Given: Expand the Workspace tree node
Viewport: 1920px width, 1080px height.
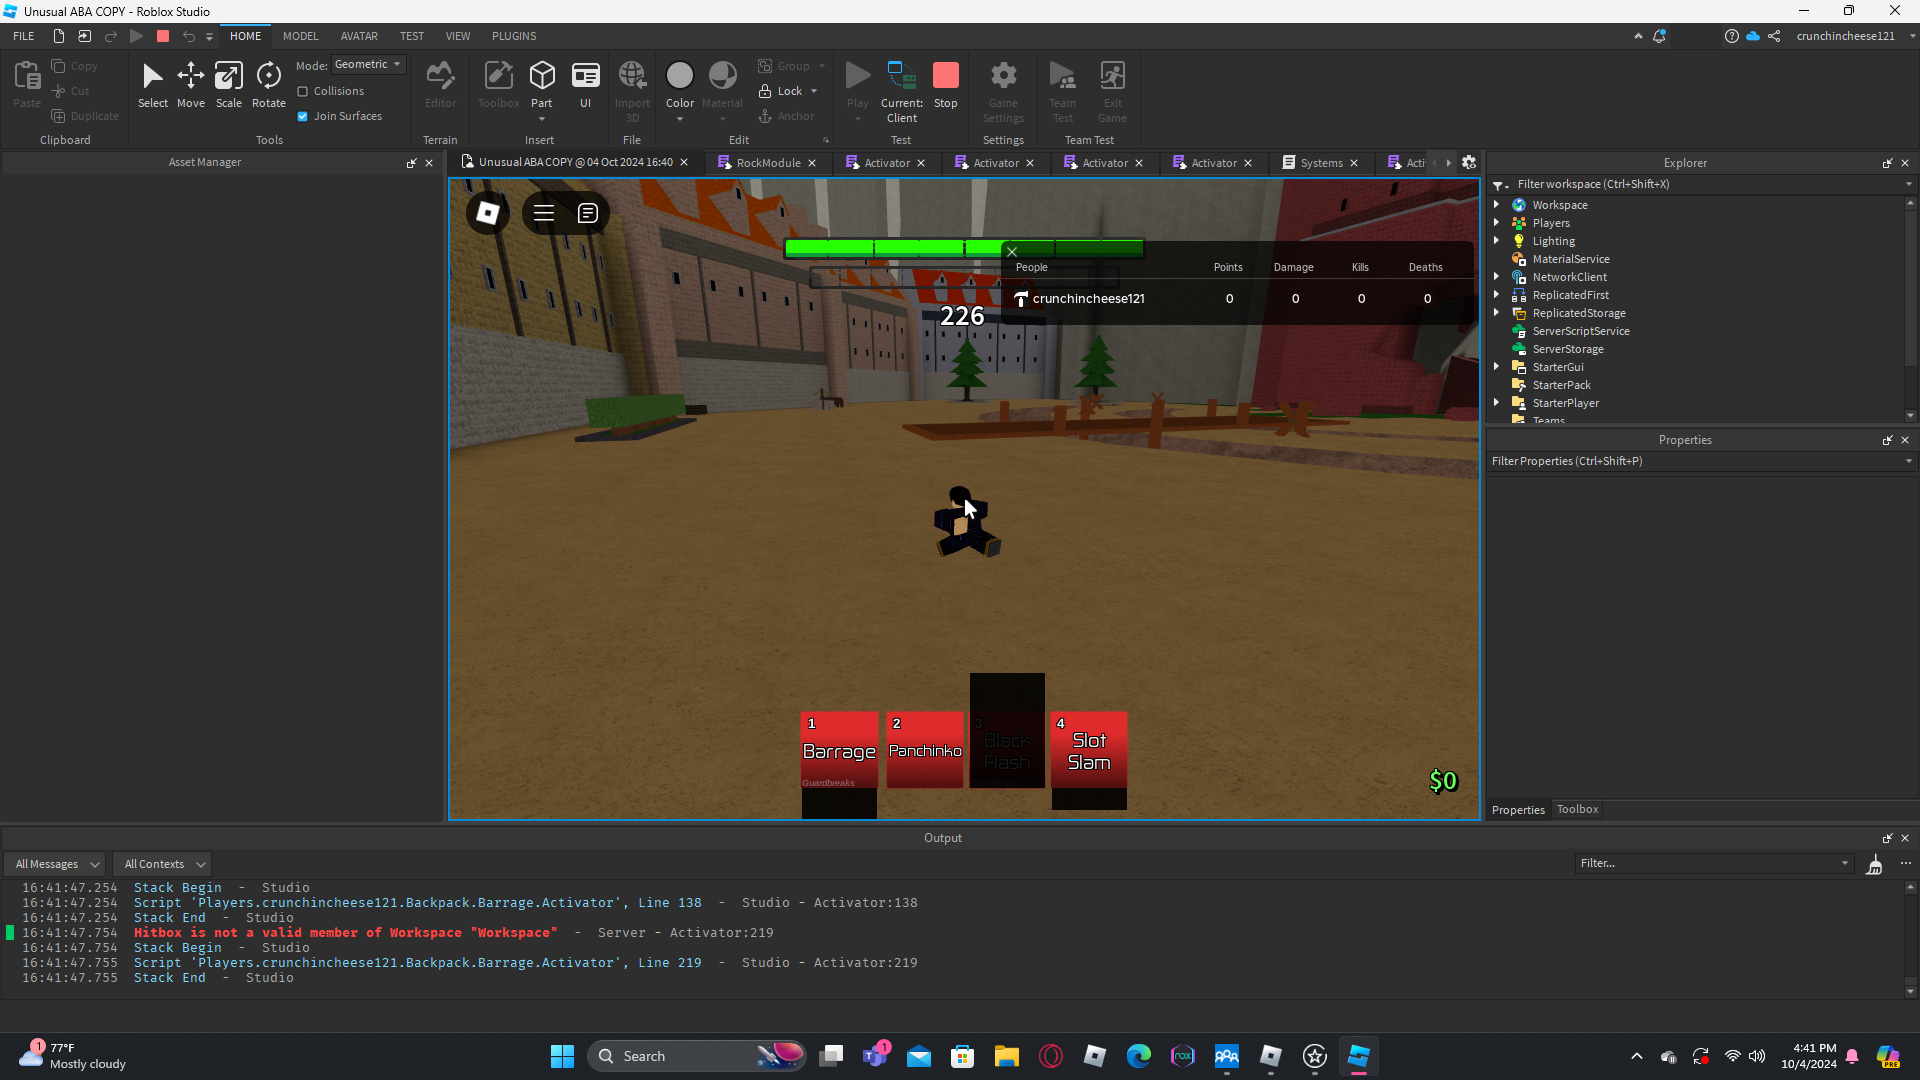Looking at the screenshot, I should click(1497, 205).
